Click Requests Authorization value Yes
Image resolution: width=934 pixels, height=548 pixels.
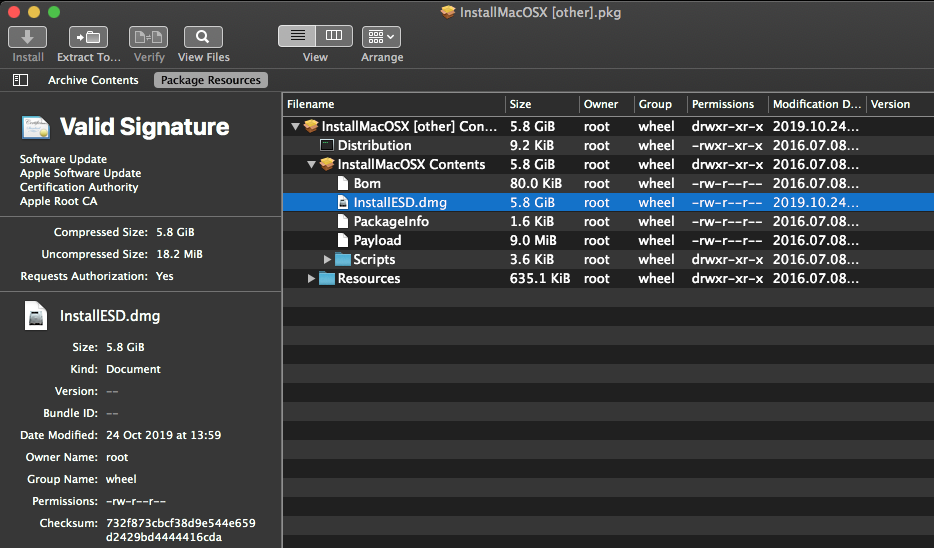pyautogui.click(x=164, y=276)
